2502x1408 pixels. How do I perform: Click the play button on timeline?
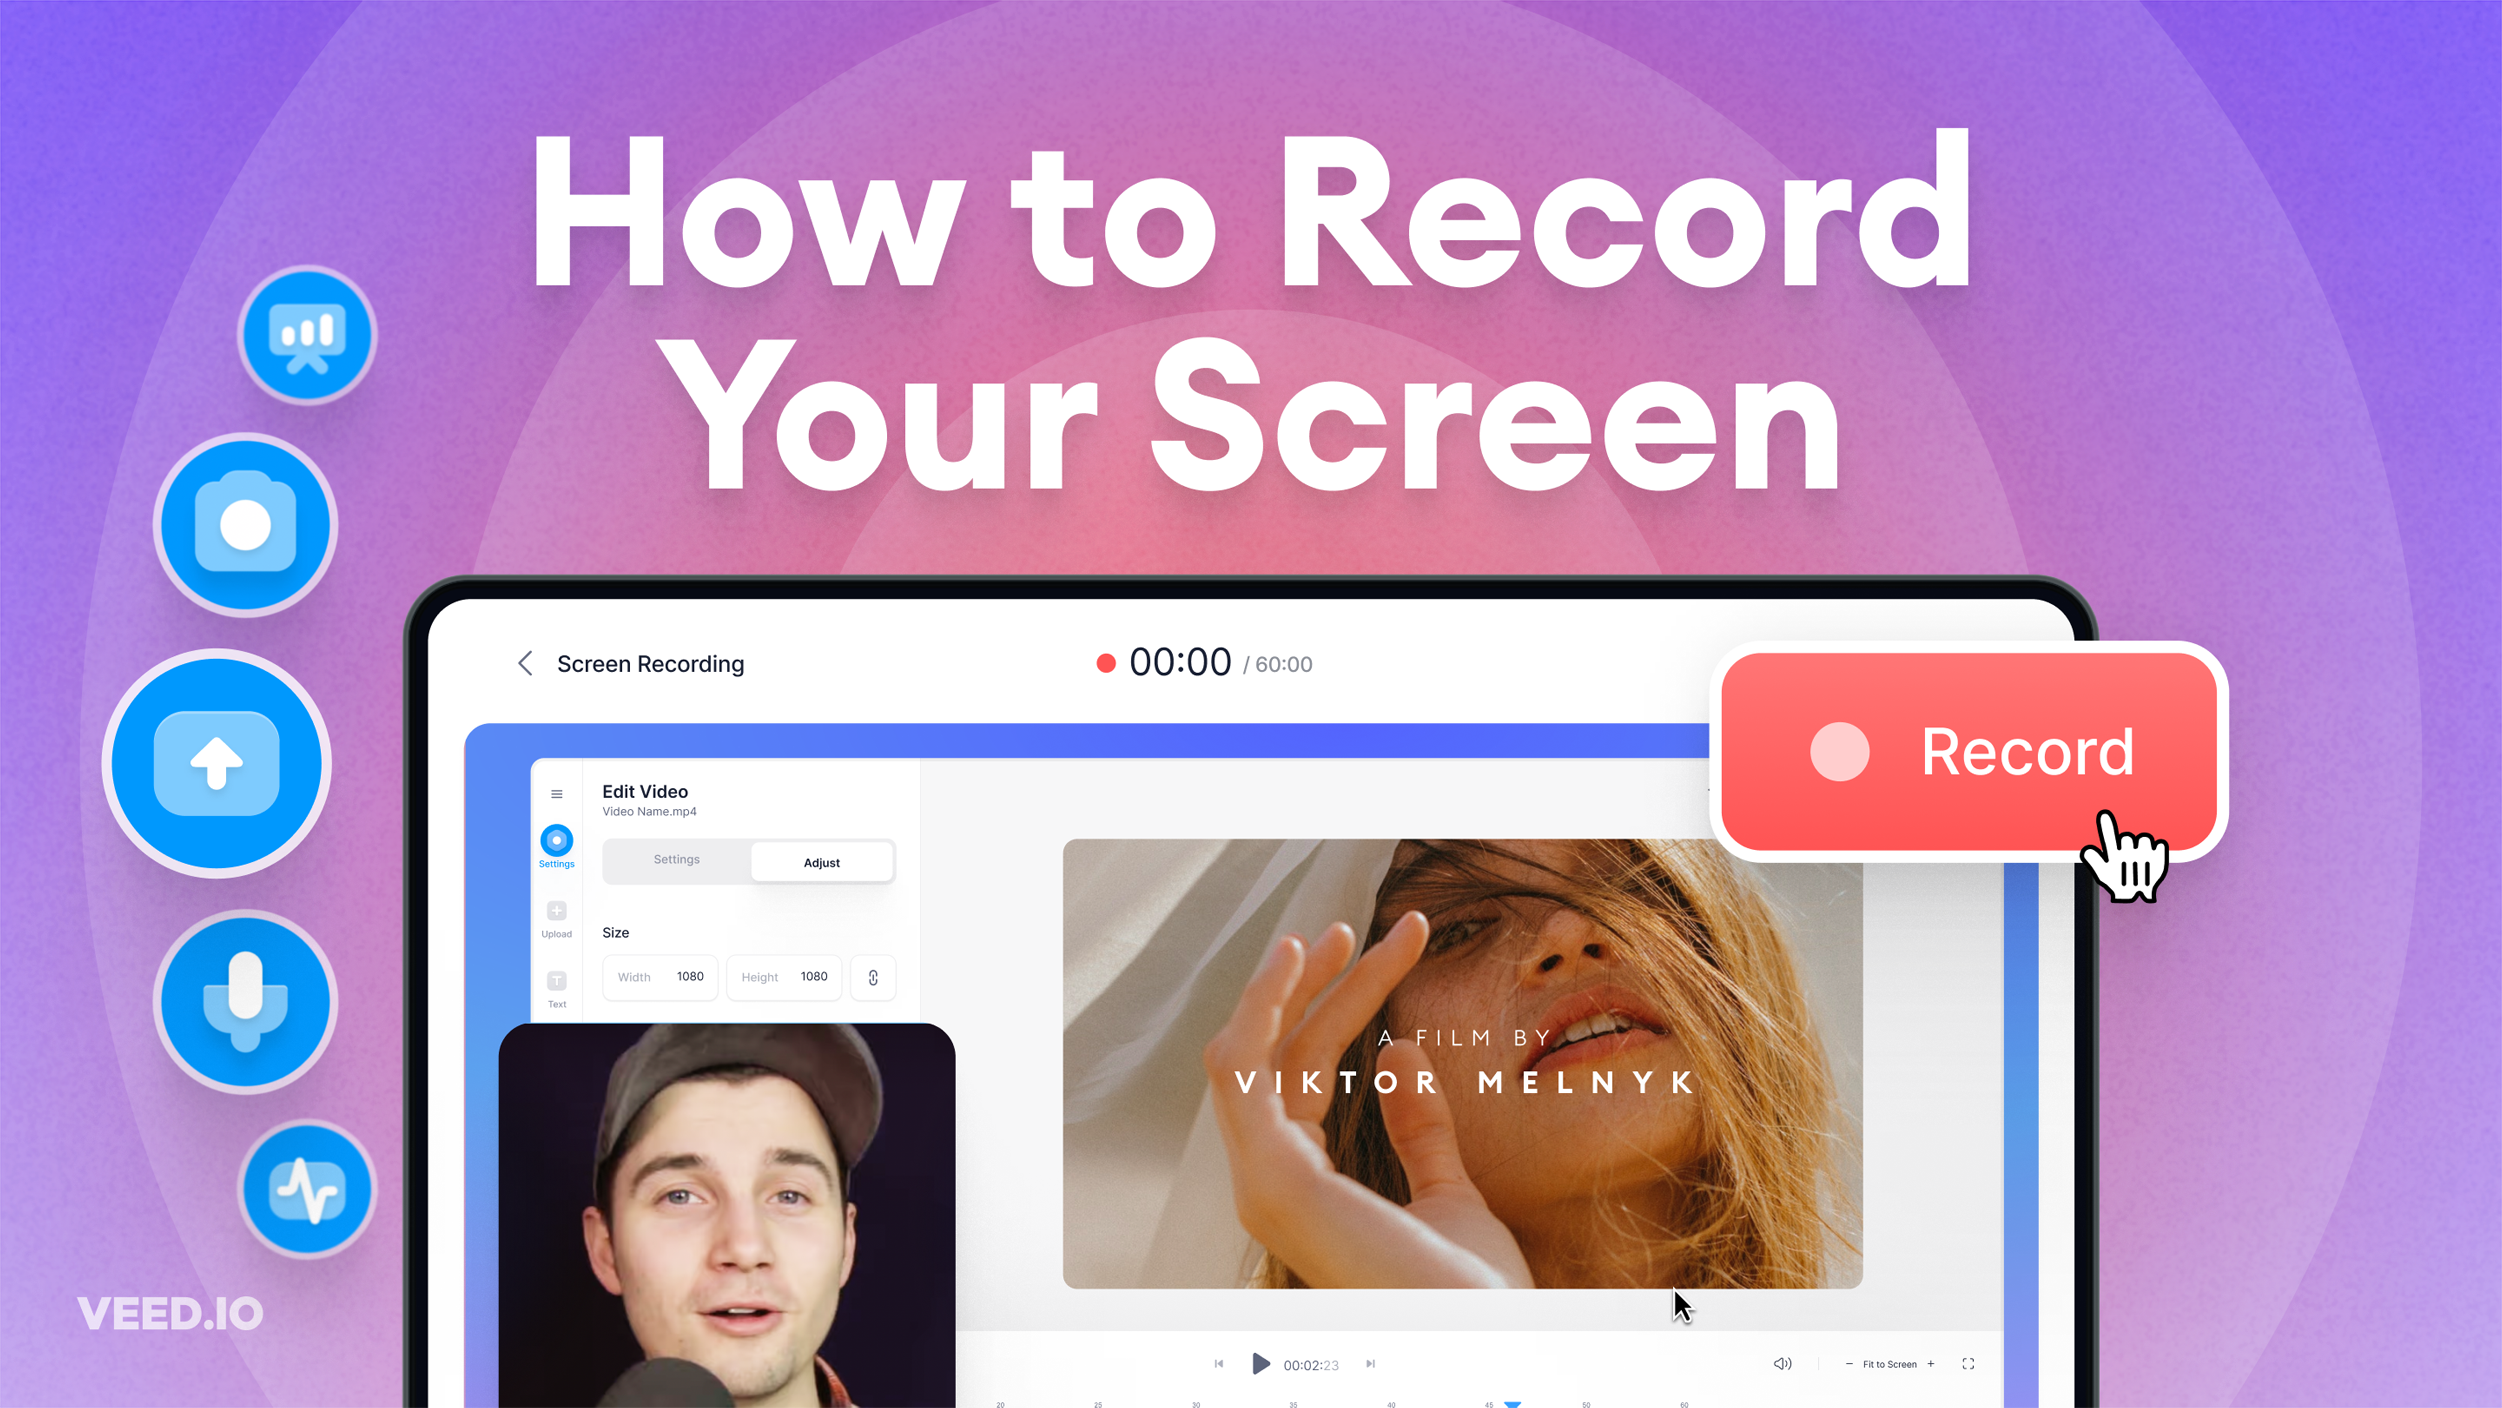(x=1261, y=1363)
